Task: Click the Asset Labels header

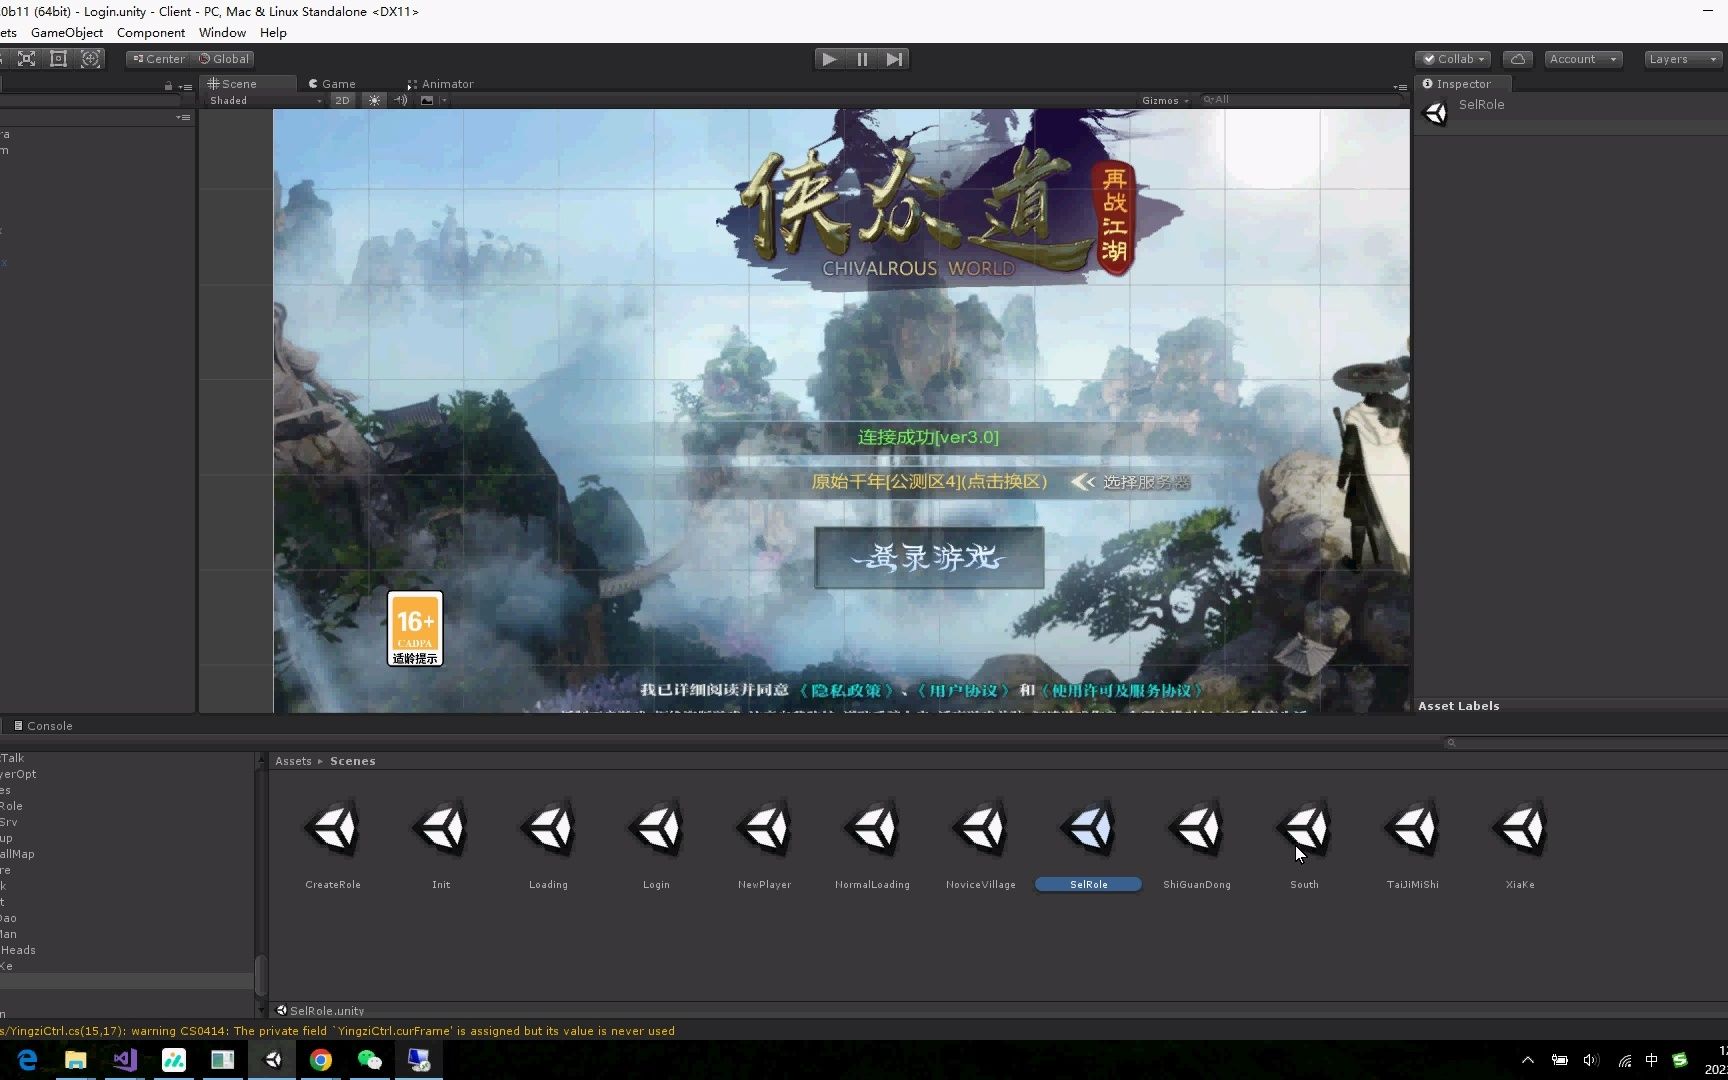Action: point(1458,706)
